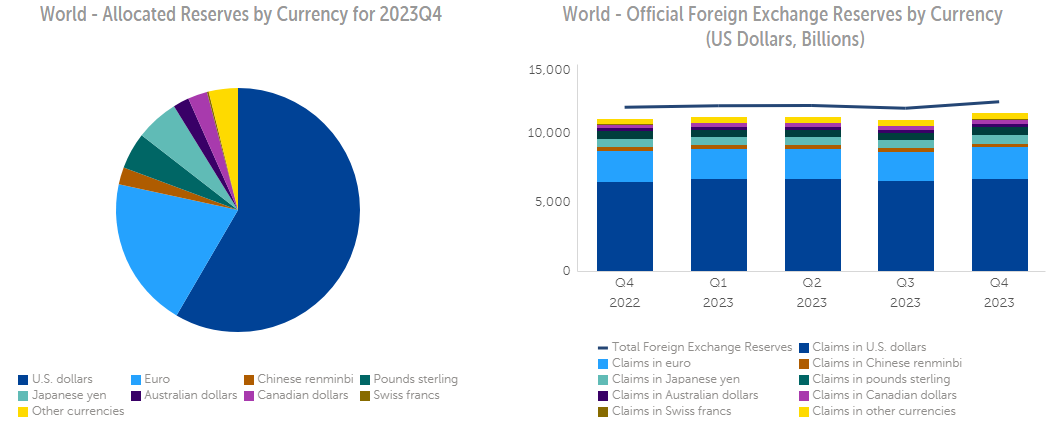Click the dark blue Q4 2023 bar segment

pyautogui.click(x=999, y=225)
